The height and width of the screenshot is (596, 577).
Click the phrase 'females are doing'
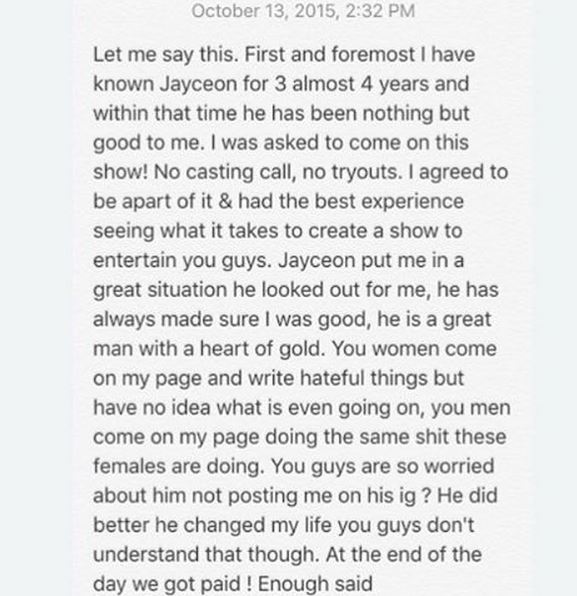click(179, 466)
